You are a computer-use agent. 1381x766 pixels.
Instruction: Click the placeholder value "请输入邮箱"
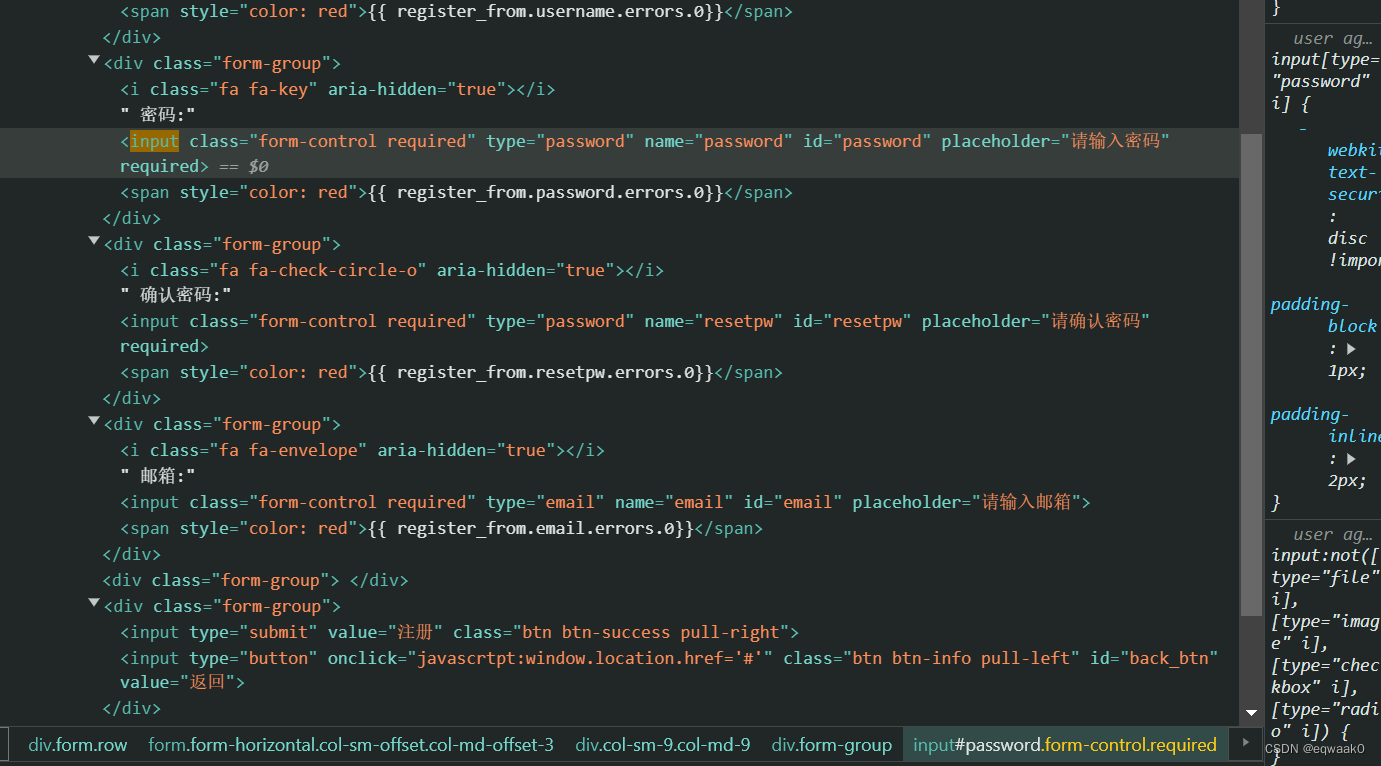(1026, 502)
